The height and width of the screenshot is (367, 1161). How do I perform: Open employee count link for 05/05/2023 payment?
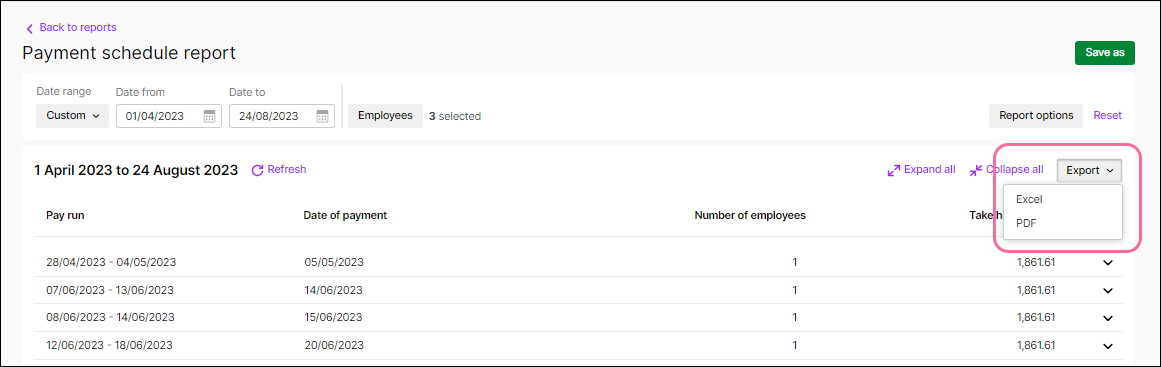coord(795,262)
